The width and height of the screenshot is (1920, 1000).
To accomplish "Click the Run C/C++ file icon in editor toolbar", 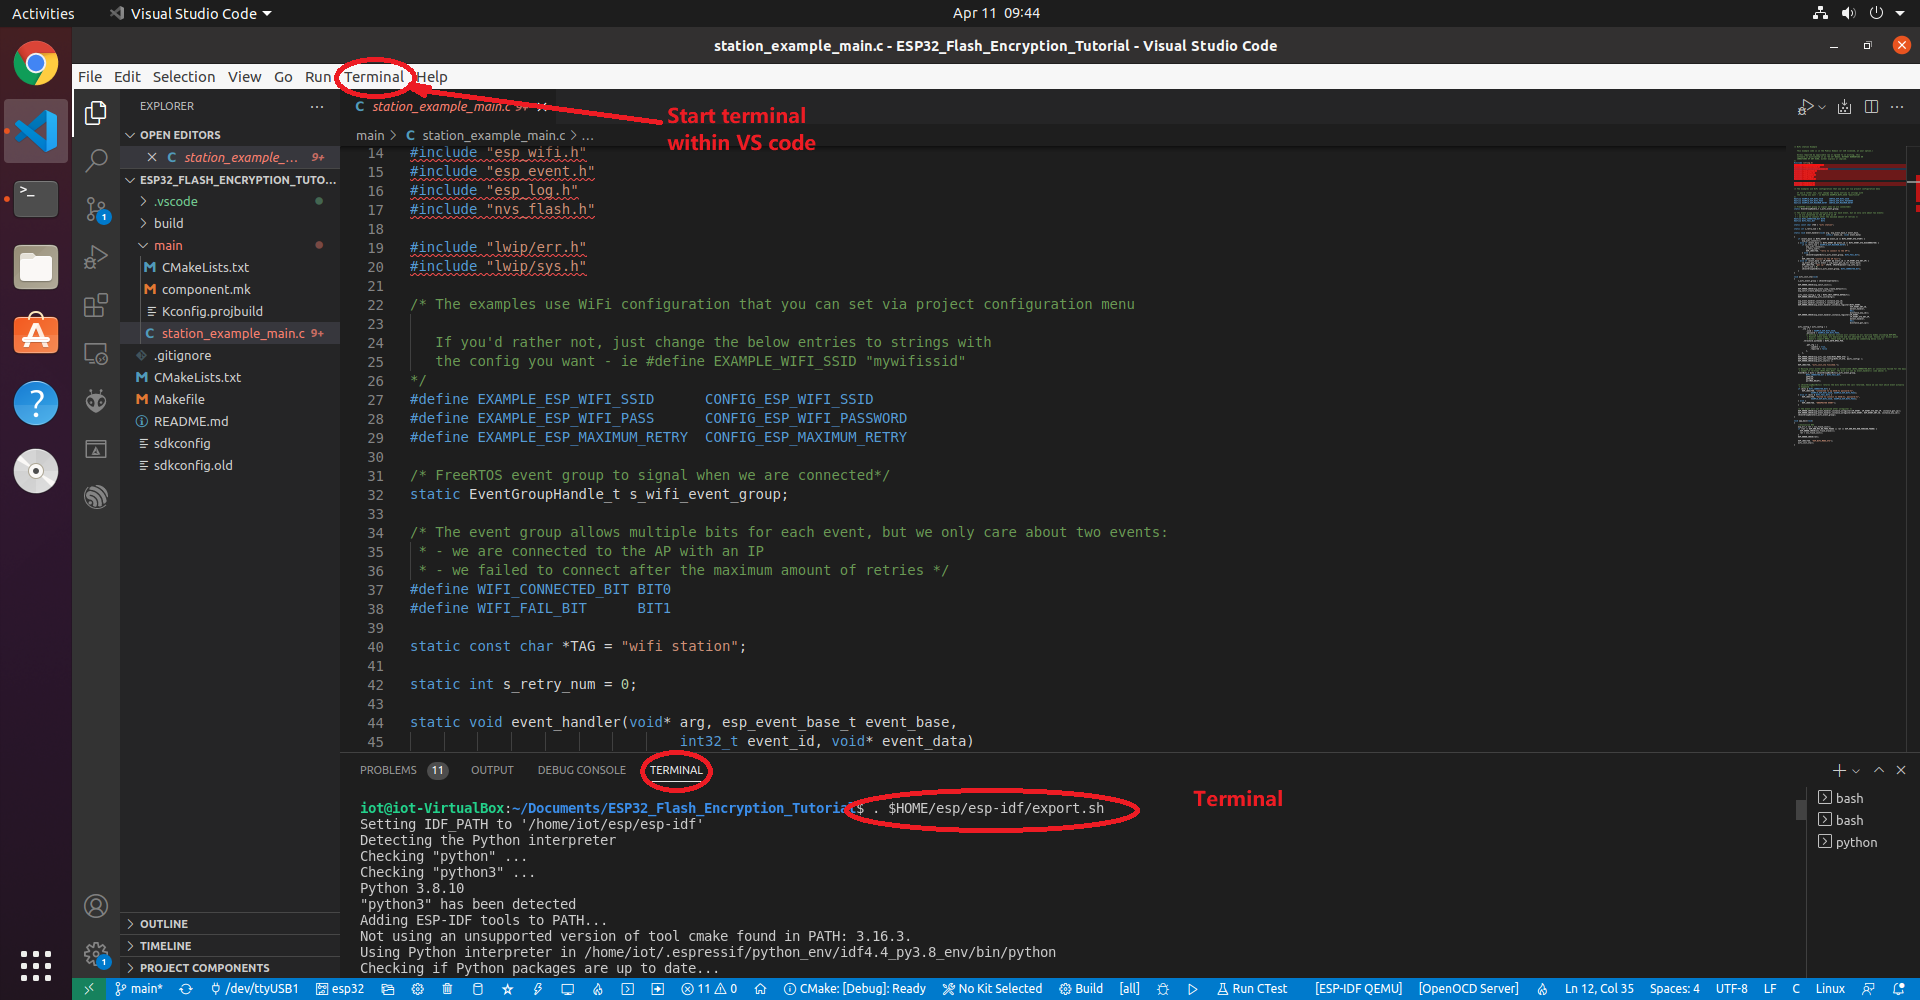I will pyautogui.click(x=1805, y=107).
